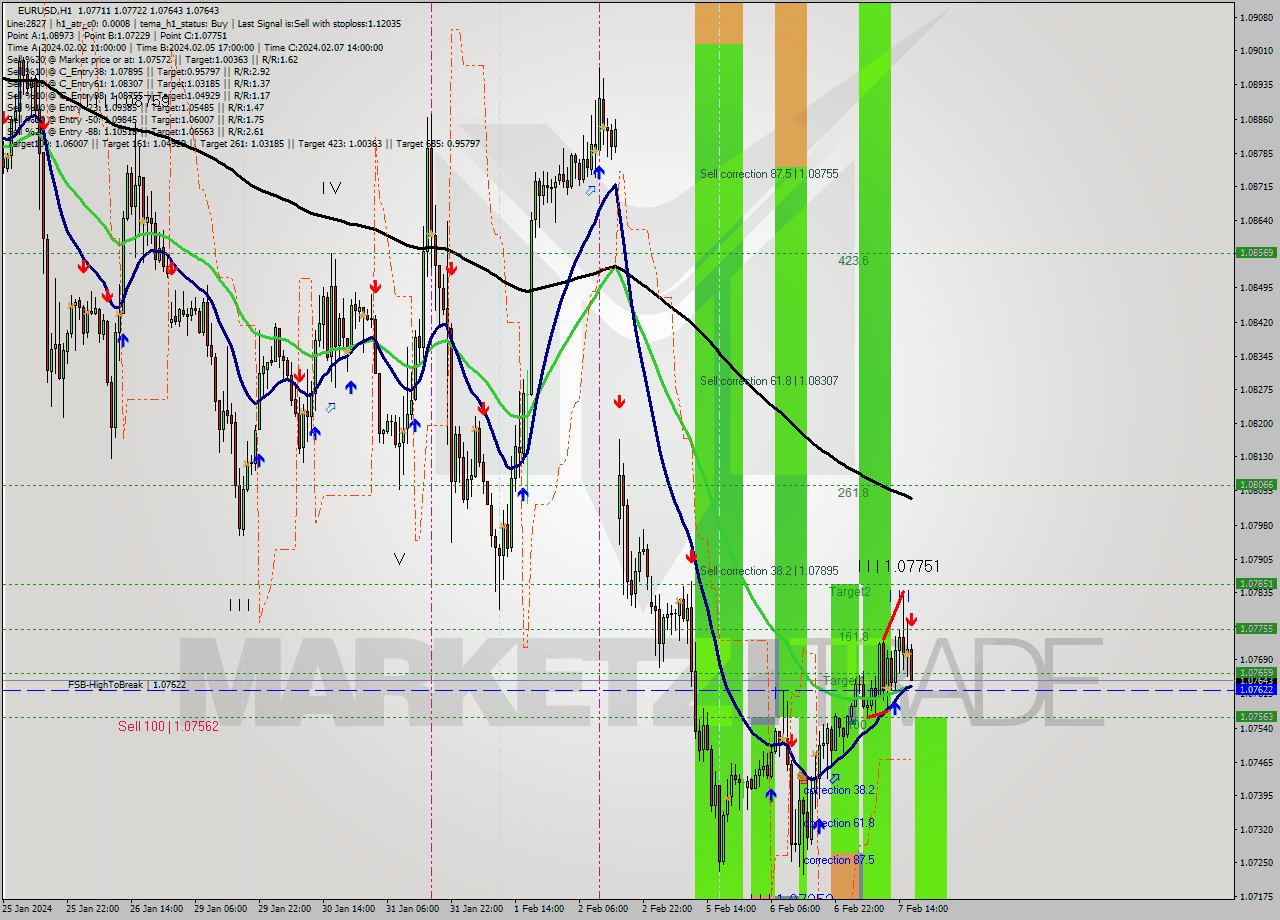Click the '161.8' Fibonacci label
The height and width of the screenshot is (920, 1280).
(853, 637)
